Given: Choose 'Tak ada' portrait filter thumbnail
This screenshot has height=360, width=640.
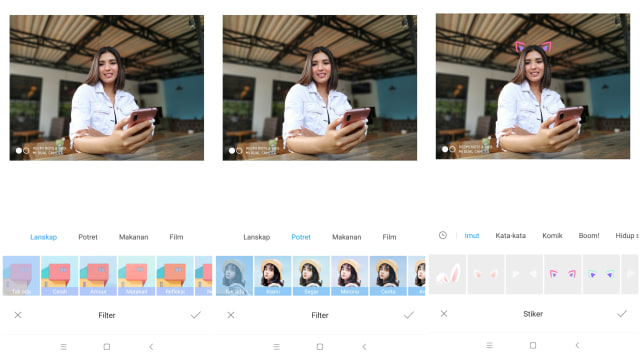Looking at the screenshot, I should [234, 276].
